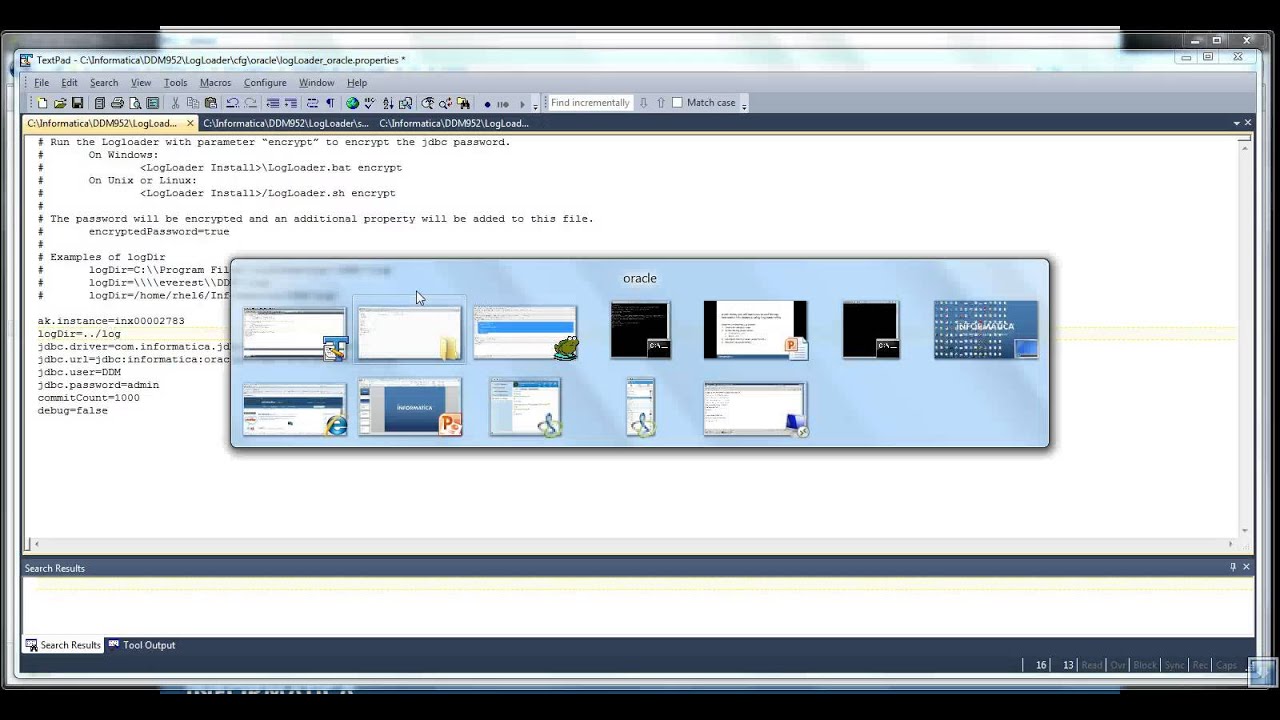1280x720 pixels.
Task: Open the document tab list dropdown arrow
Action: tap(1236, 123)
